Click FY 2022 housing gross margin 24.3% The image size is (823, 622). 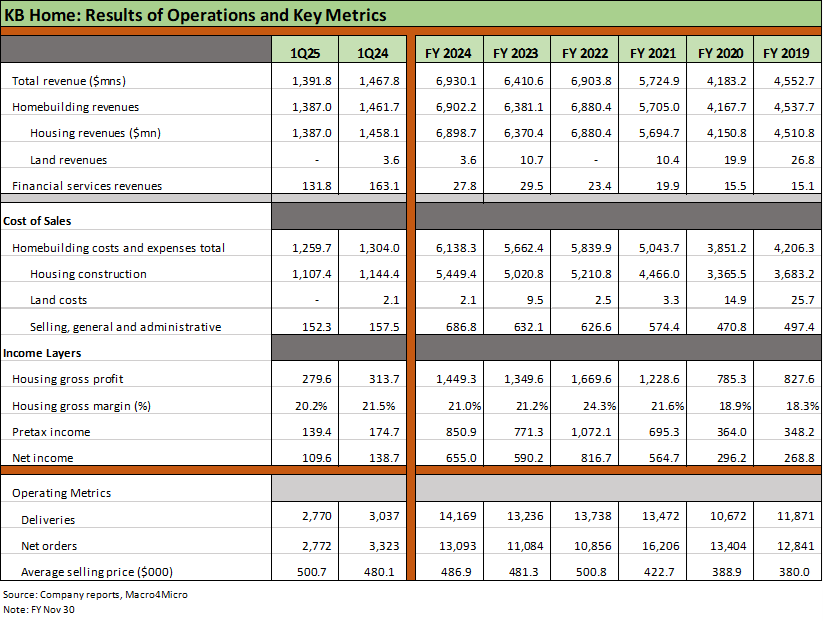[599, 406]
